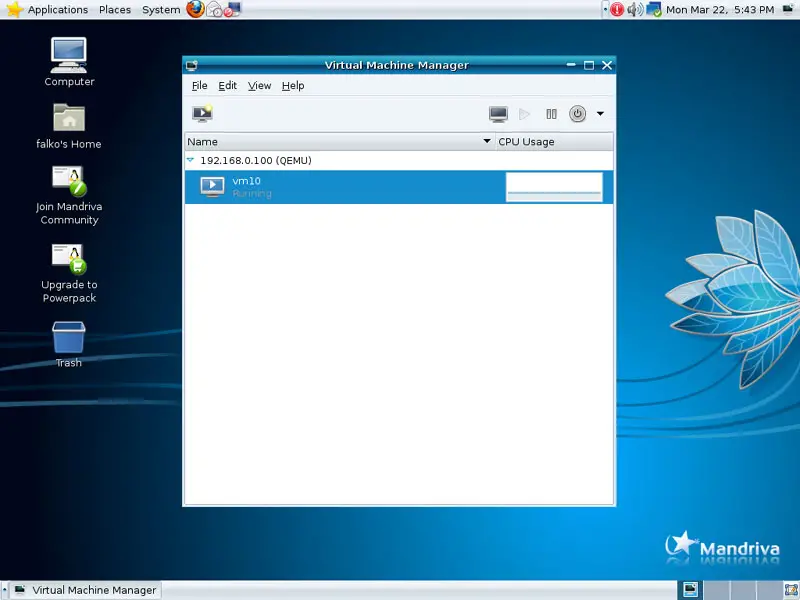Click the window icon right of the clock

click(788, 9)
